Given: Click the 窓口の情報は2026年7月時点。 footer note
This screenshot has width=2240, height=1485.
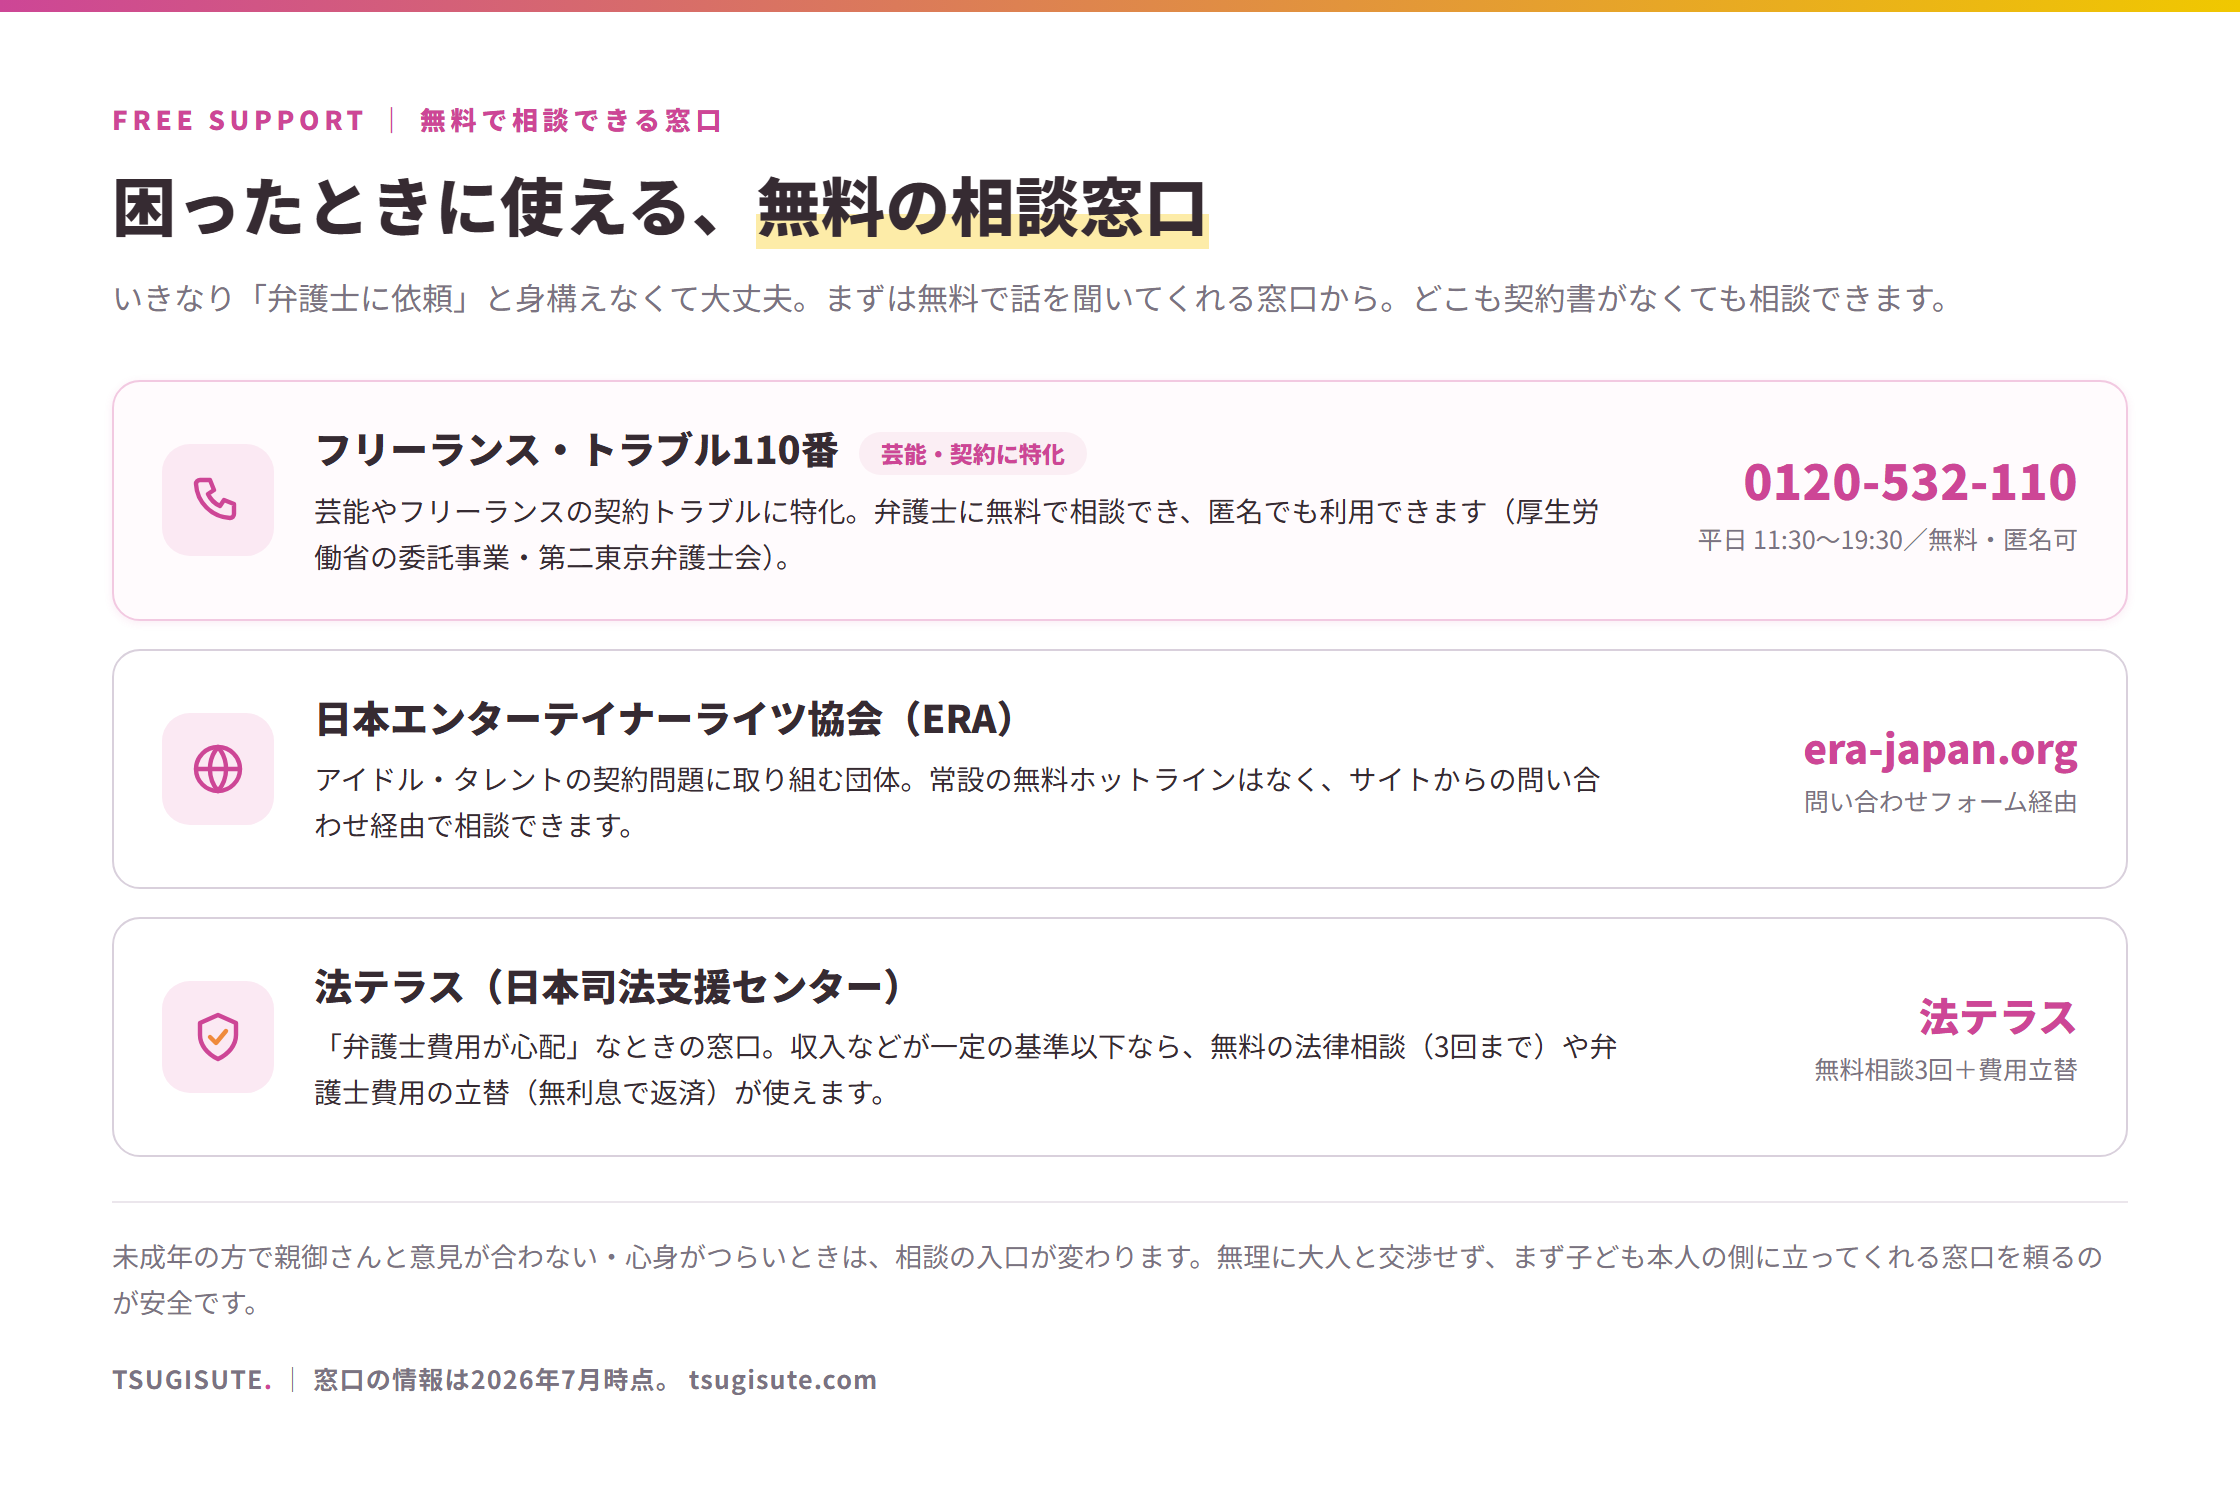Looking at the screenshot, I should coord(492,1379).
